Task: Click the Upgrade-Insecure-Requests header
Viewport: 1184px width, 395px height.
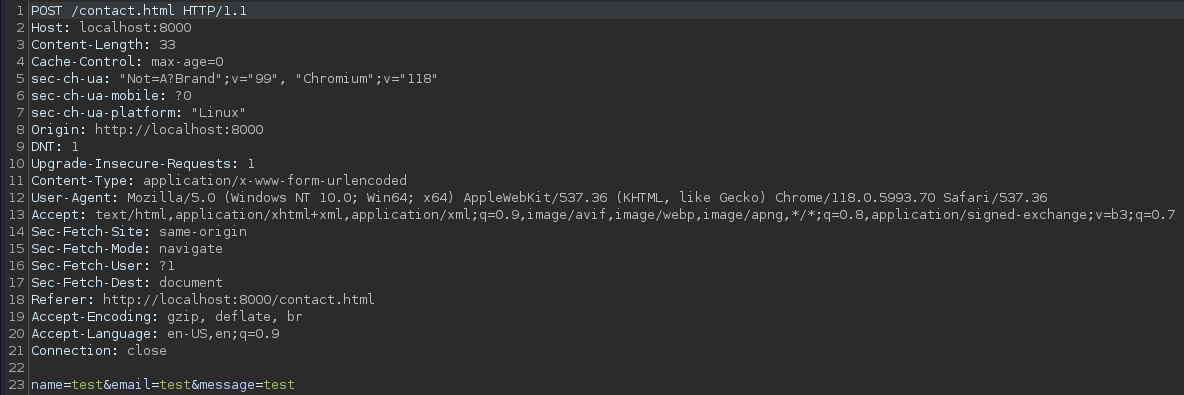Action: coord(143,164)
